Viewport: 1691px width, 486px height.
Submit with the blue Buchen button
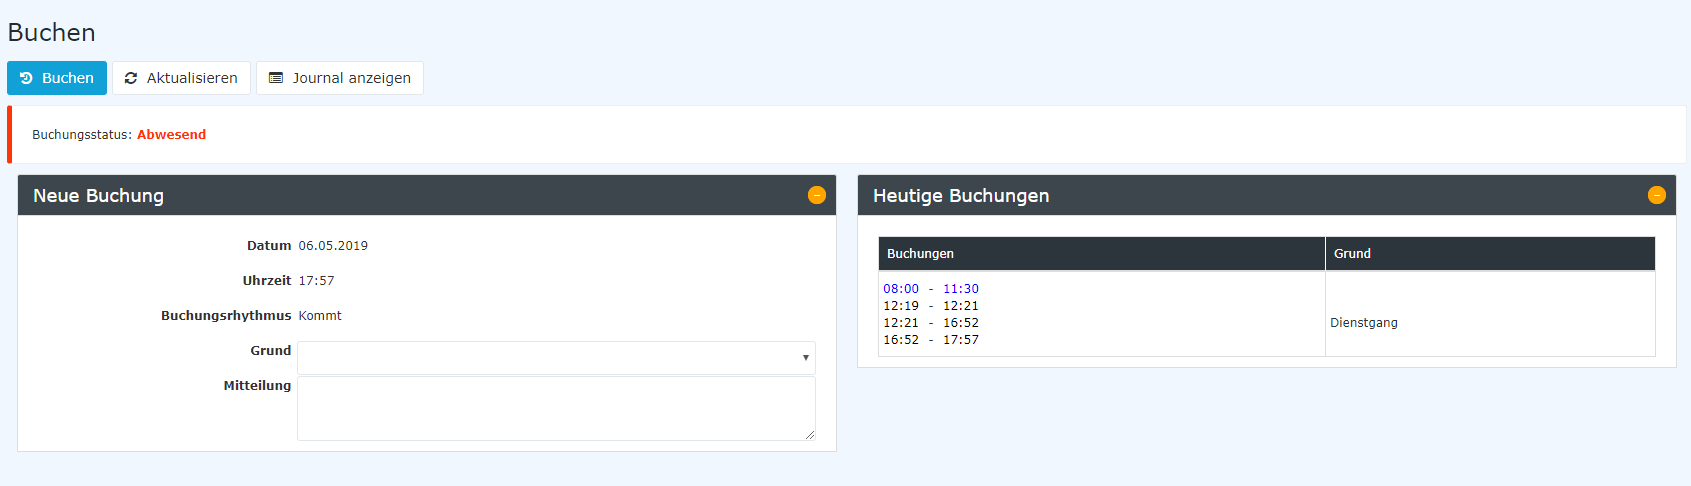[x=57, y=78]
